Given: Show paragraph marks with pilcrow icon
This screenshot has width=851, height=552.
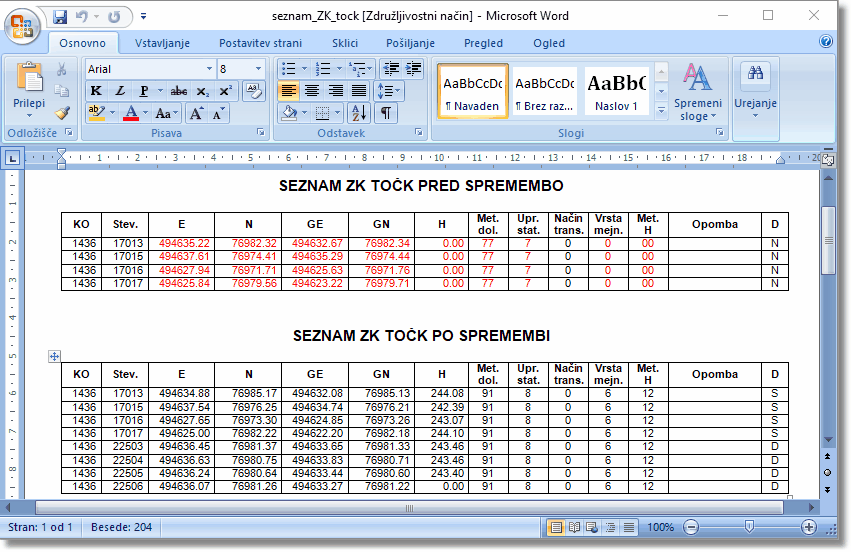Looking at the screenshot, I should click(x=385, y=113).
